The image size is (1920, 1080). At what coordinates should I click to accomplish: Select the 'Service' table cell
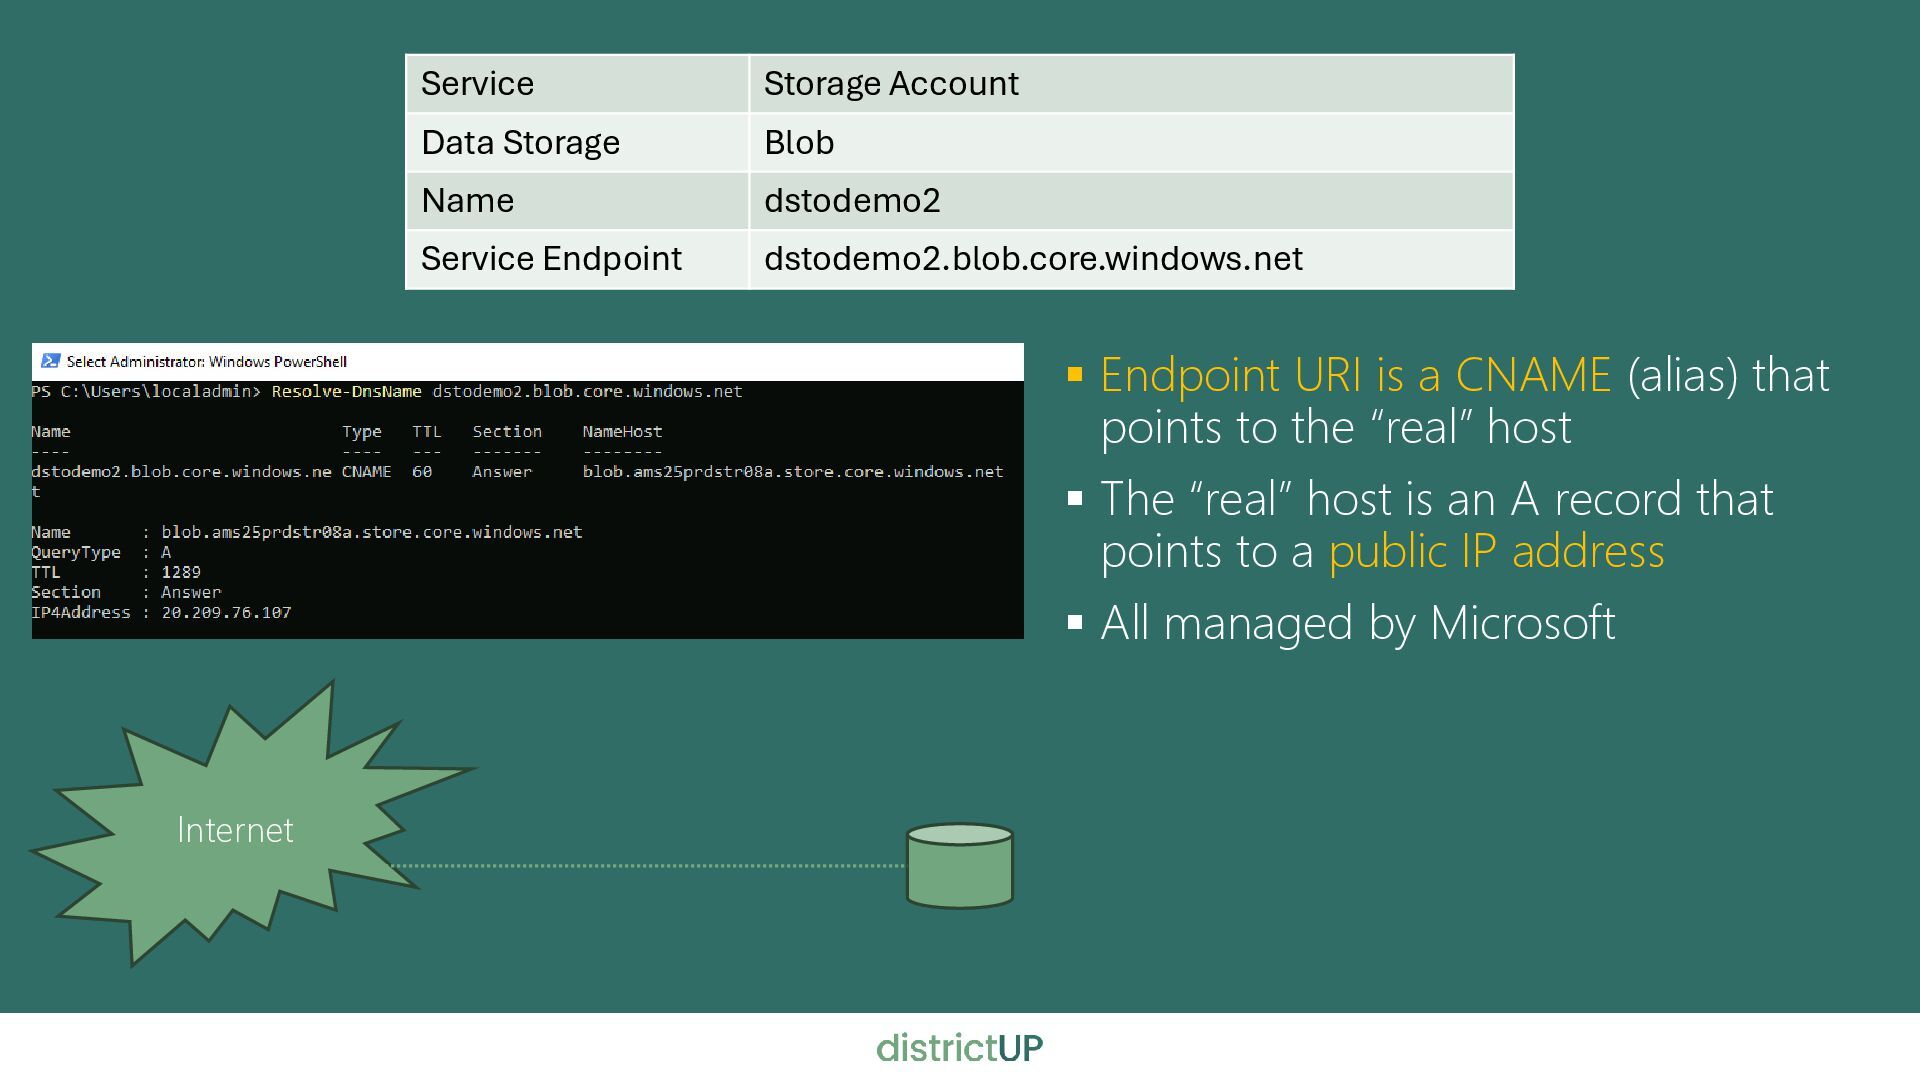click(577, 83)
